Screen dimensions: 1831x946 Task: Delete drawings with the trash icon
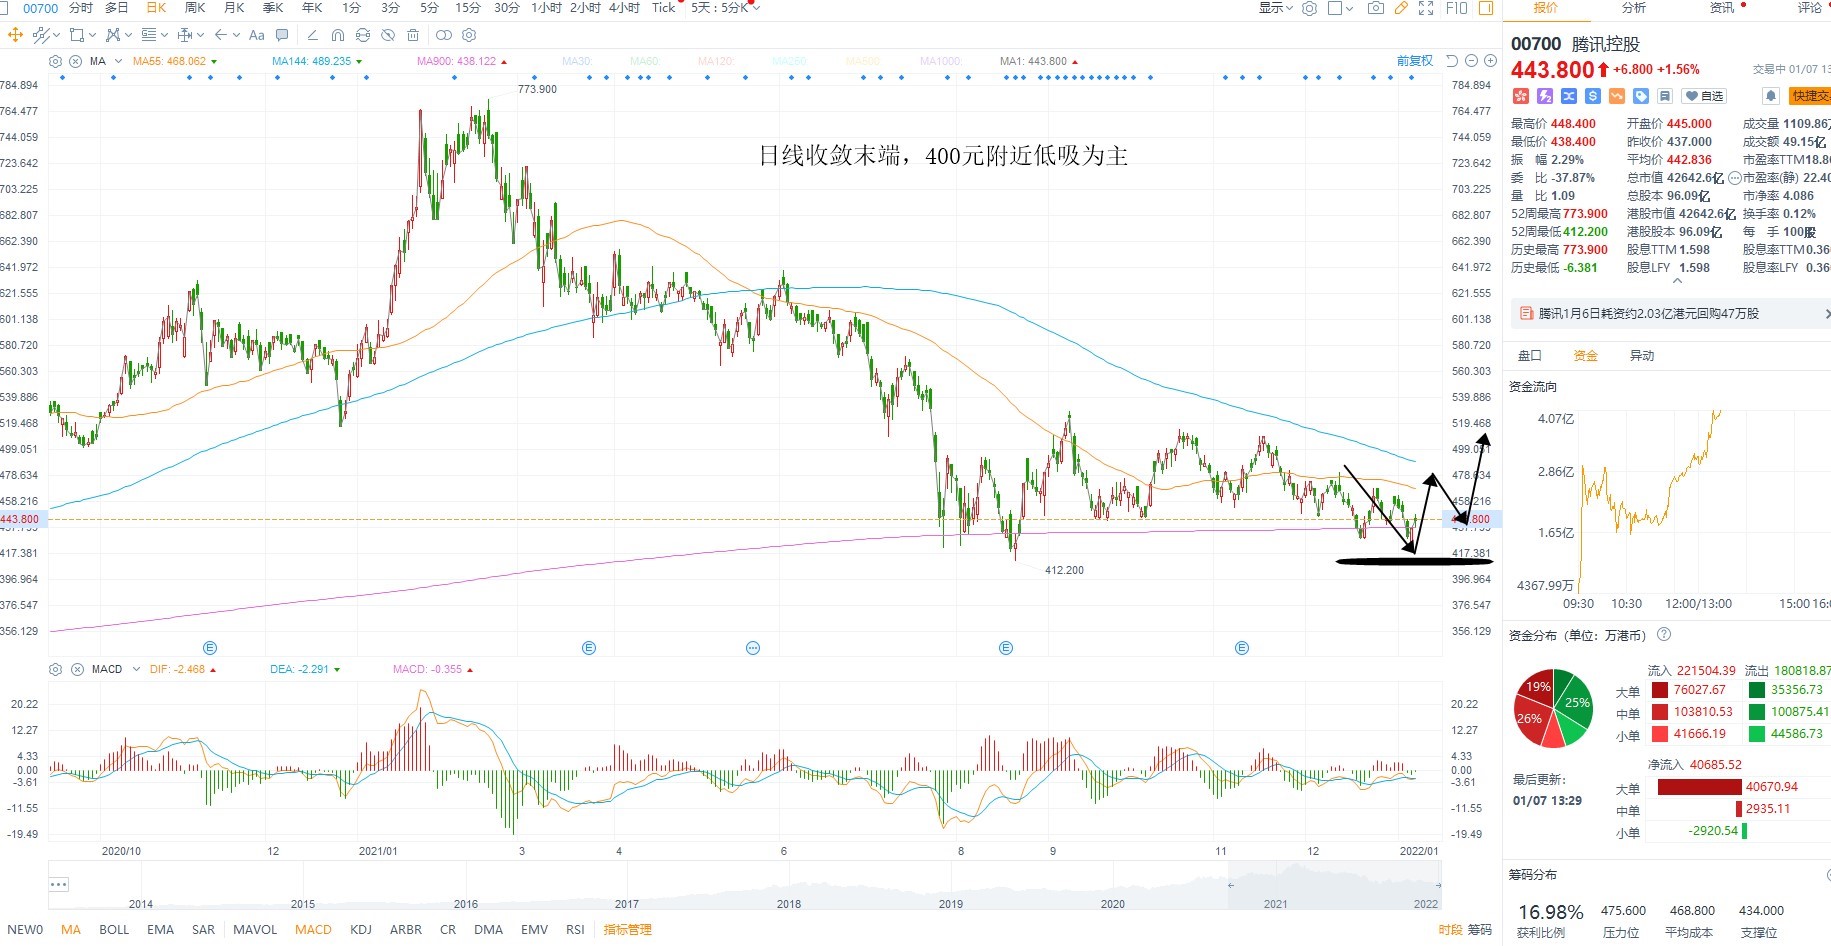(412, 35)
